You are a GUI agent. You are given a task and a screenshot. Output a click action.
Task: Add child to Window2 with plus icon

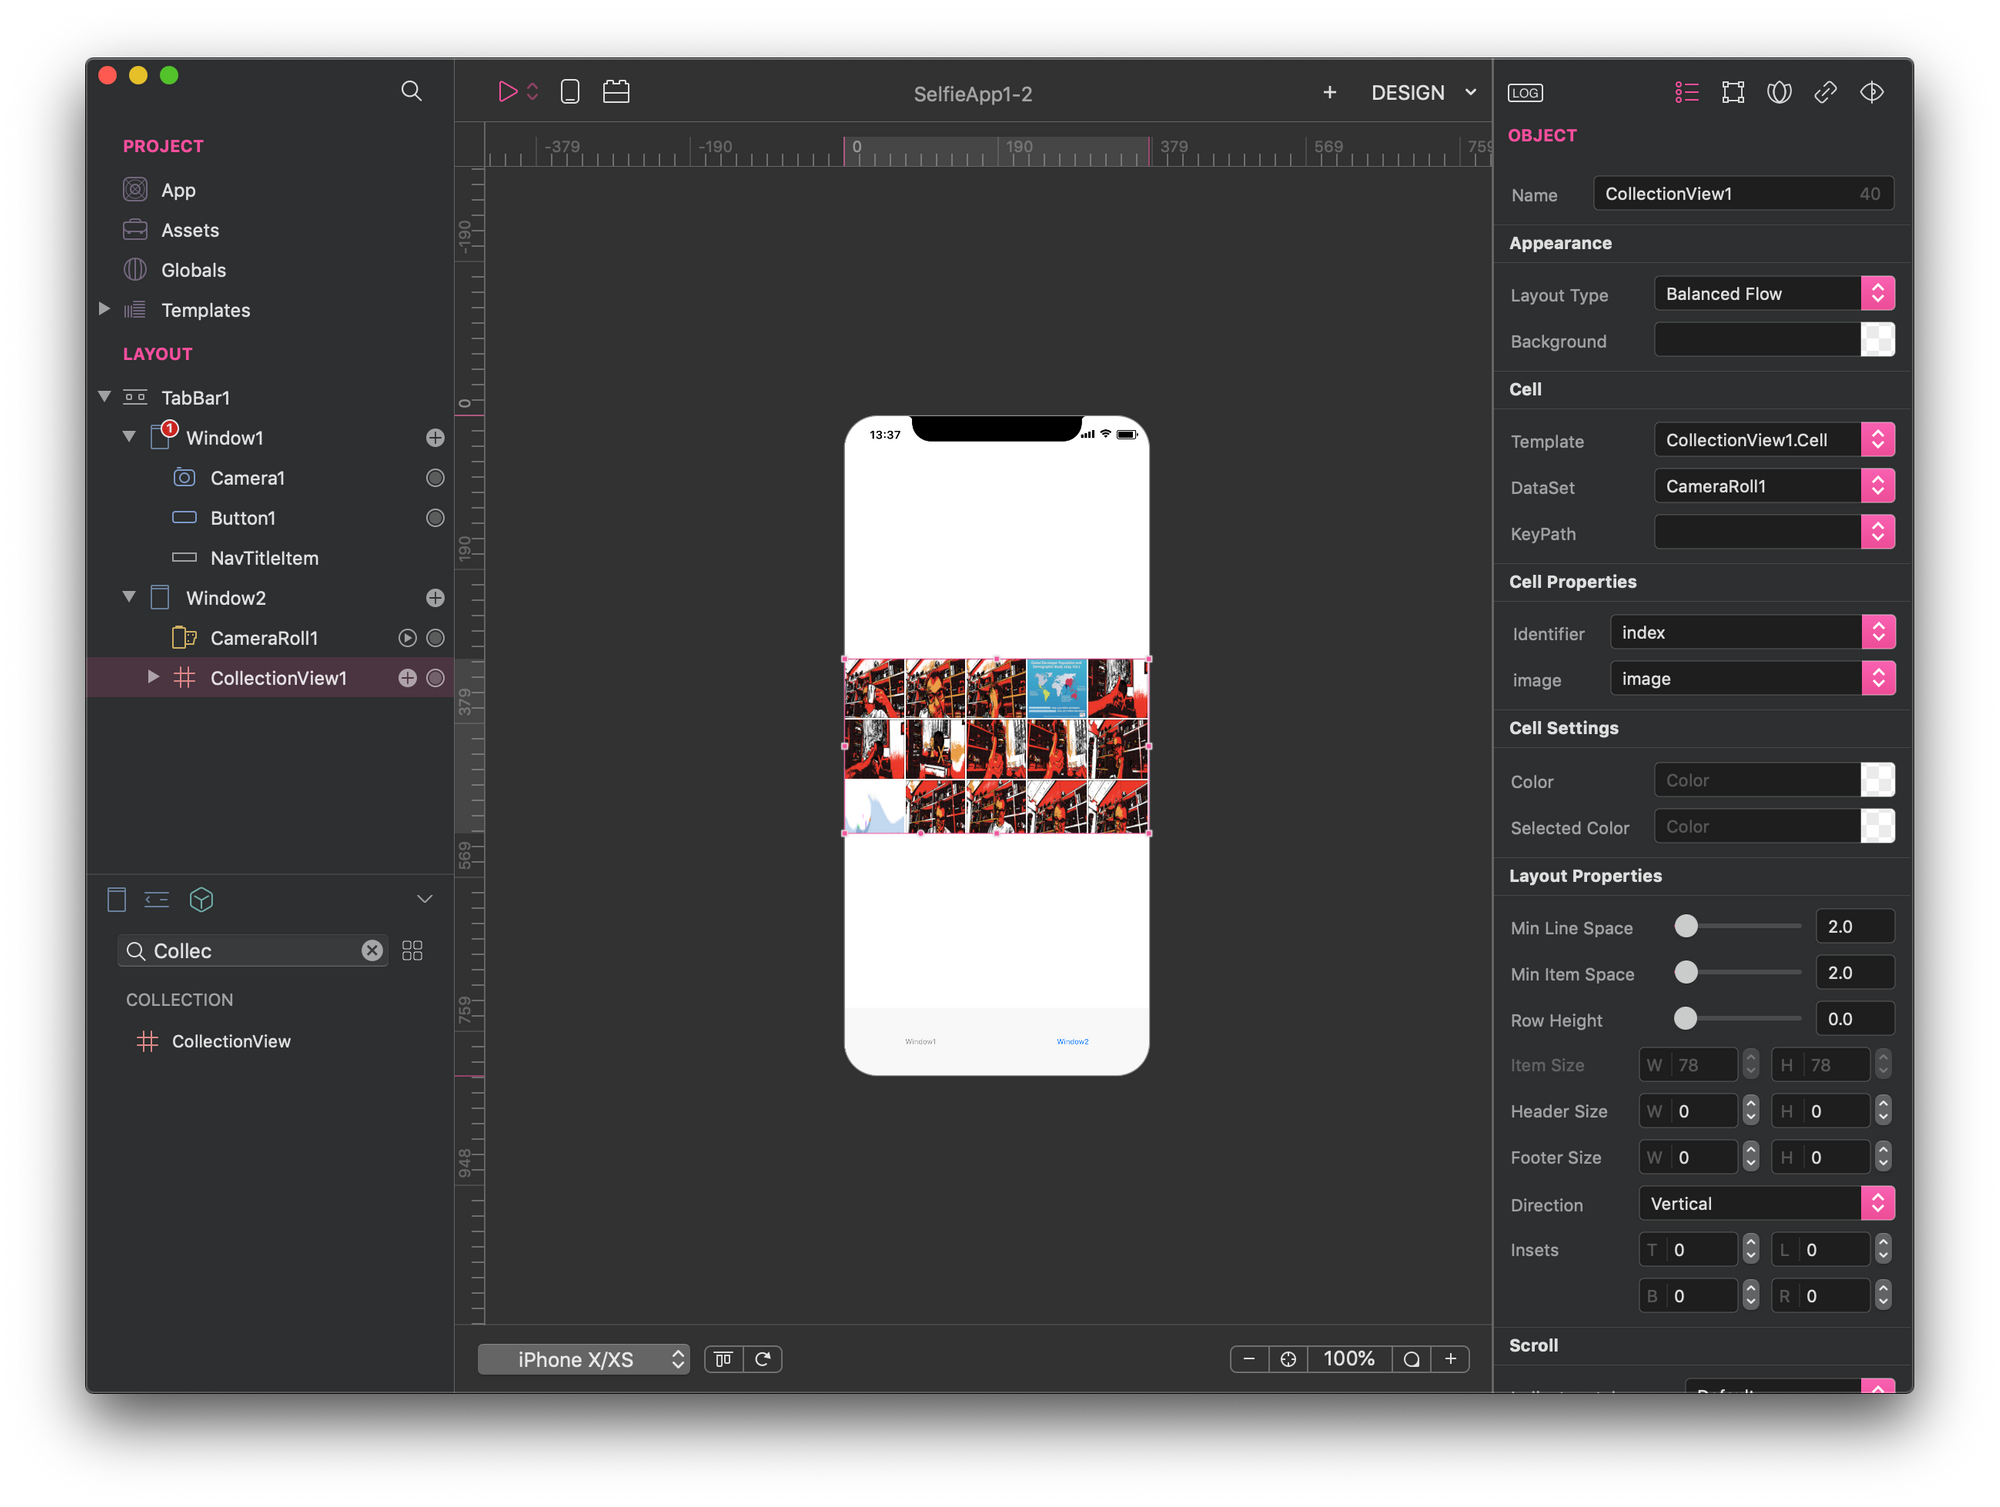click(x=435, y=598)
